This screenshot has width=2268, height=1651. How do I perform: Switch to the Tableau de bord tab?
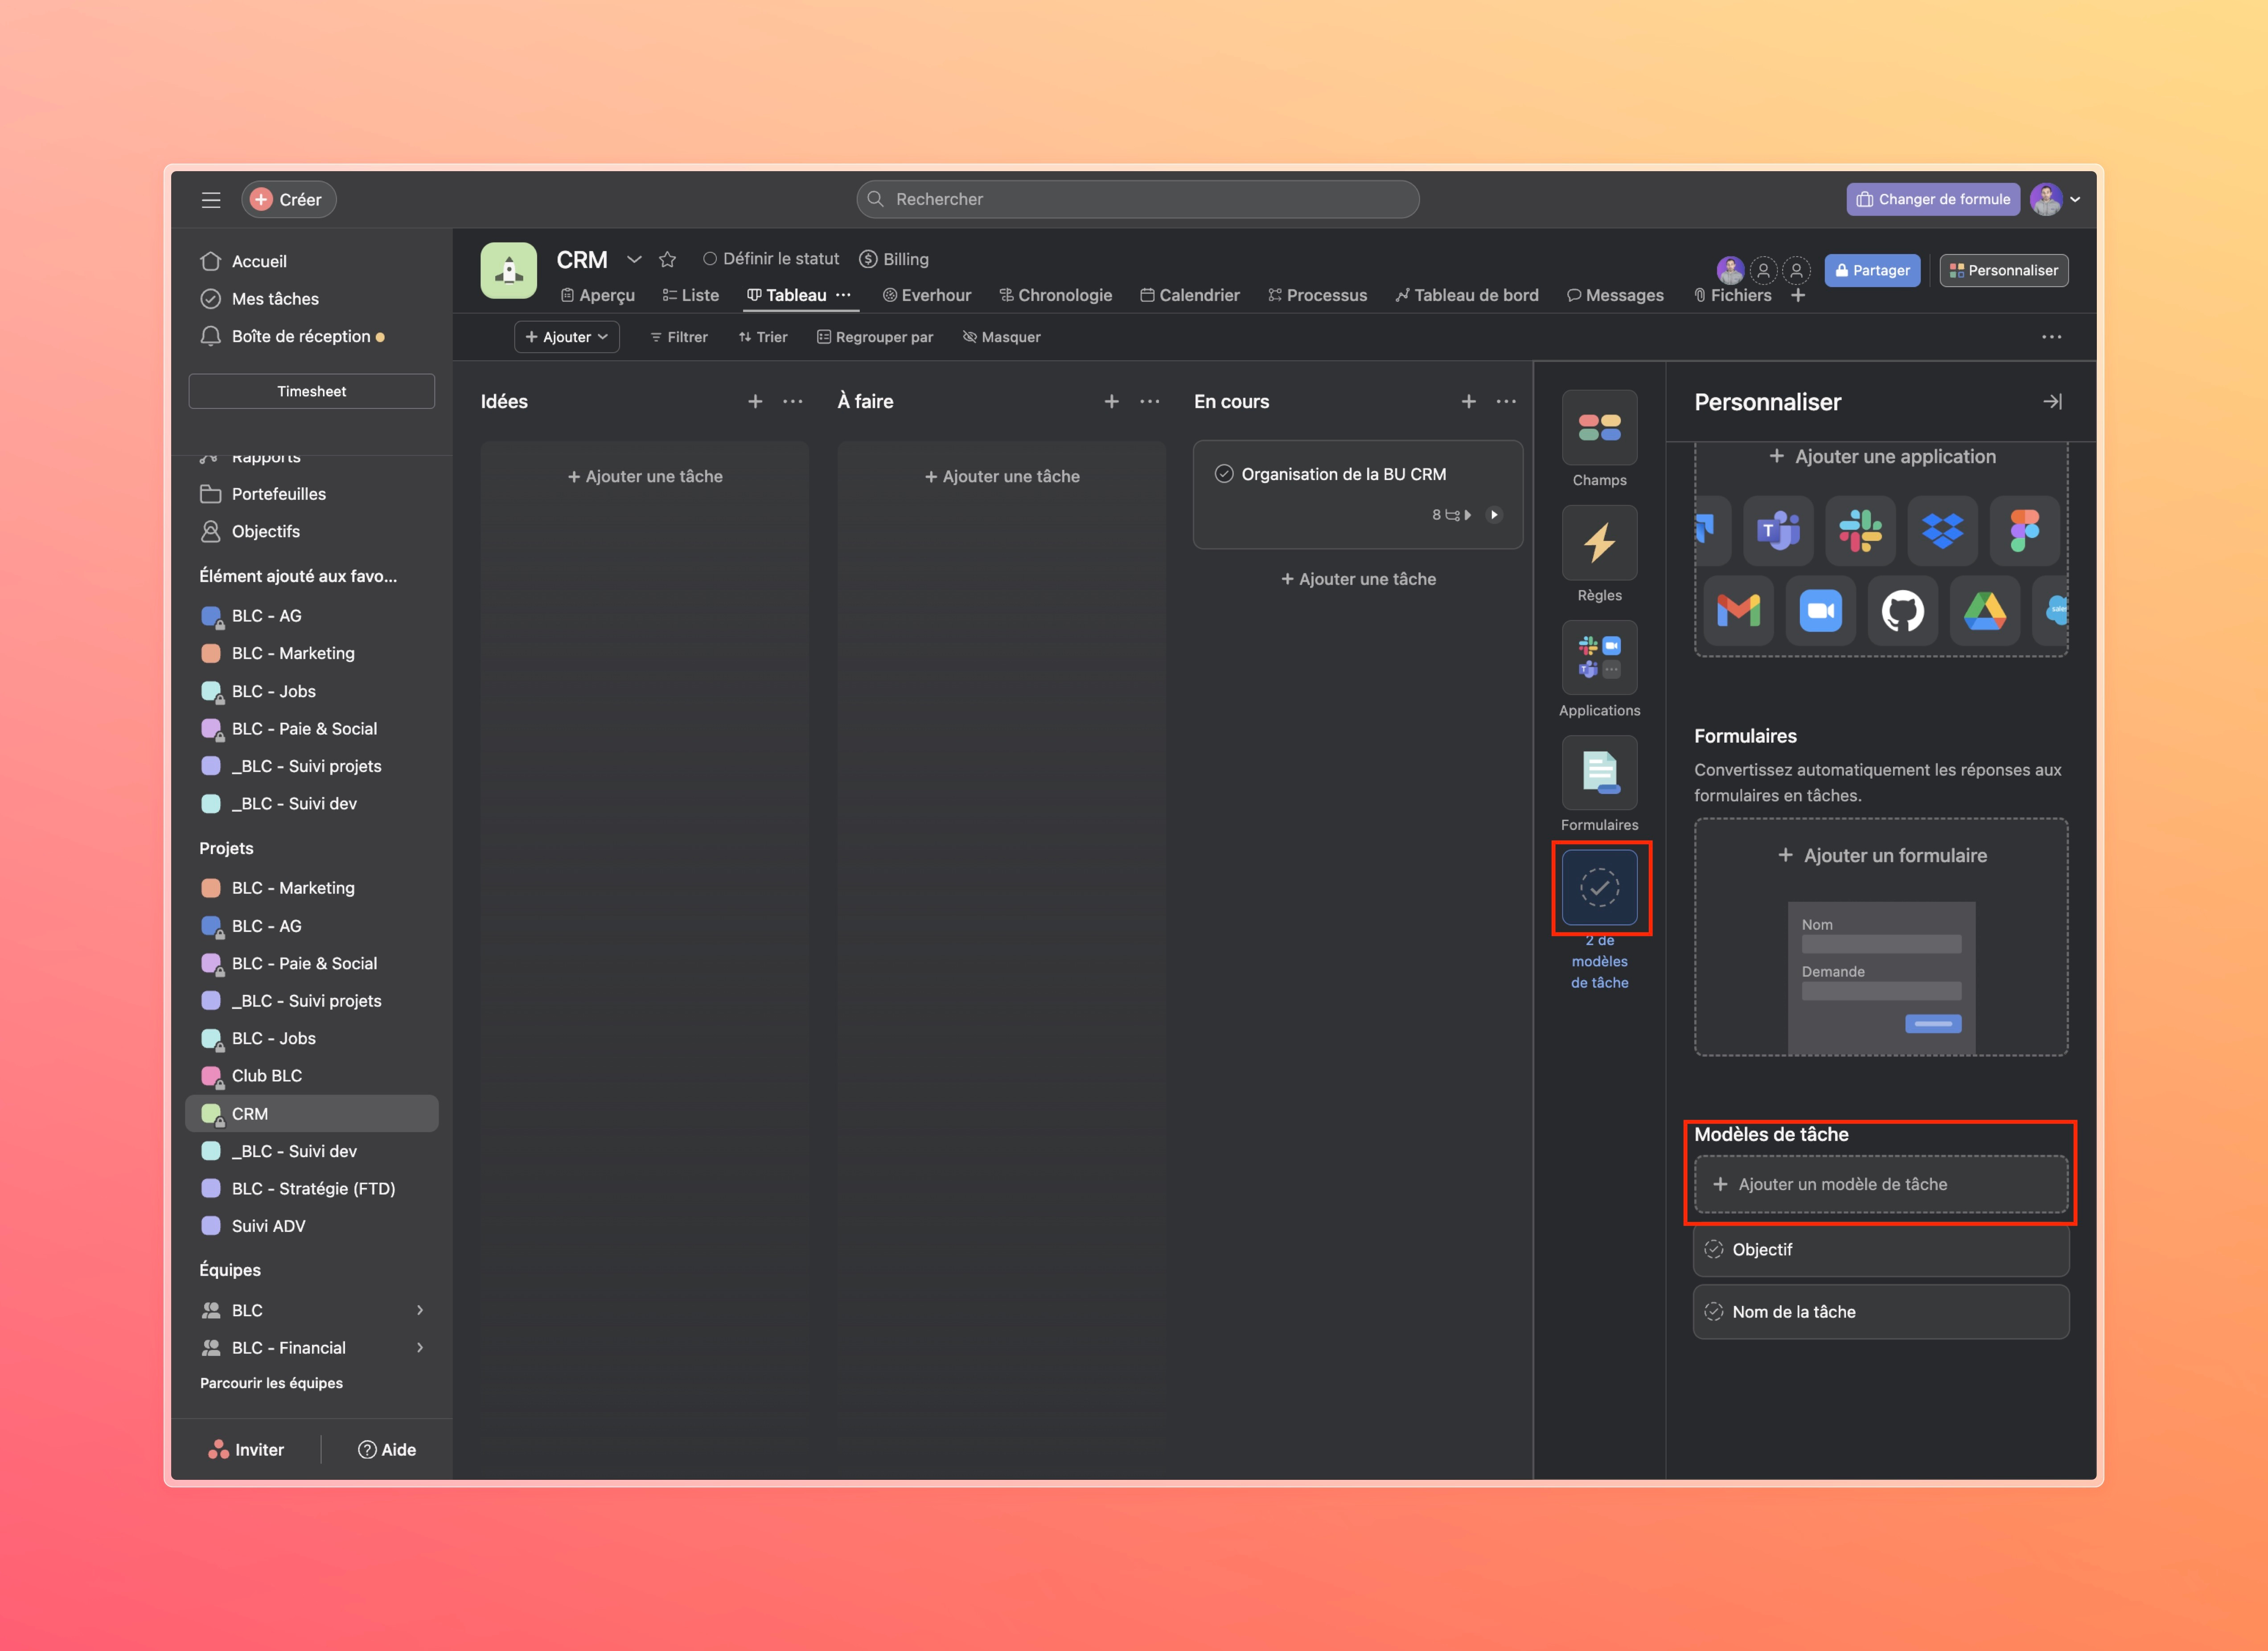click(x=1467, y=296)
